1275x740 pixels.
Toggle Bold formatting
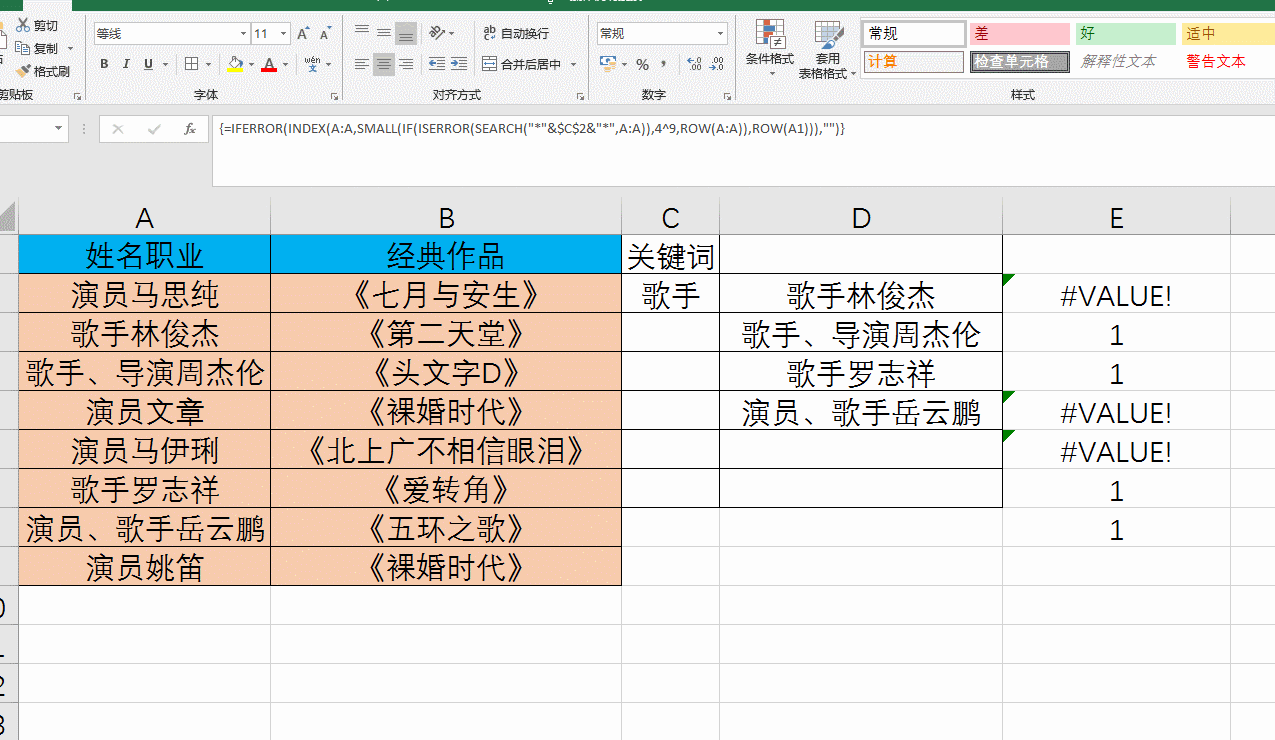(x=104, y=64)
